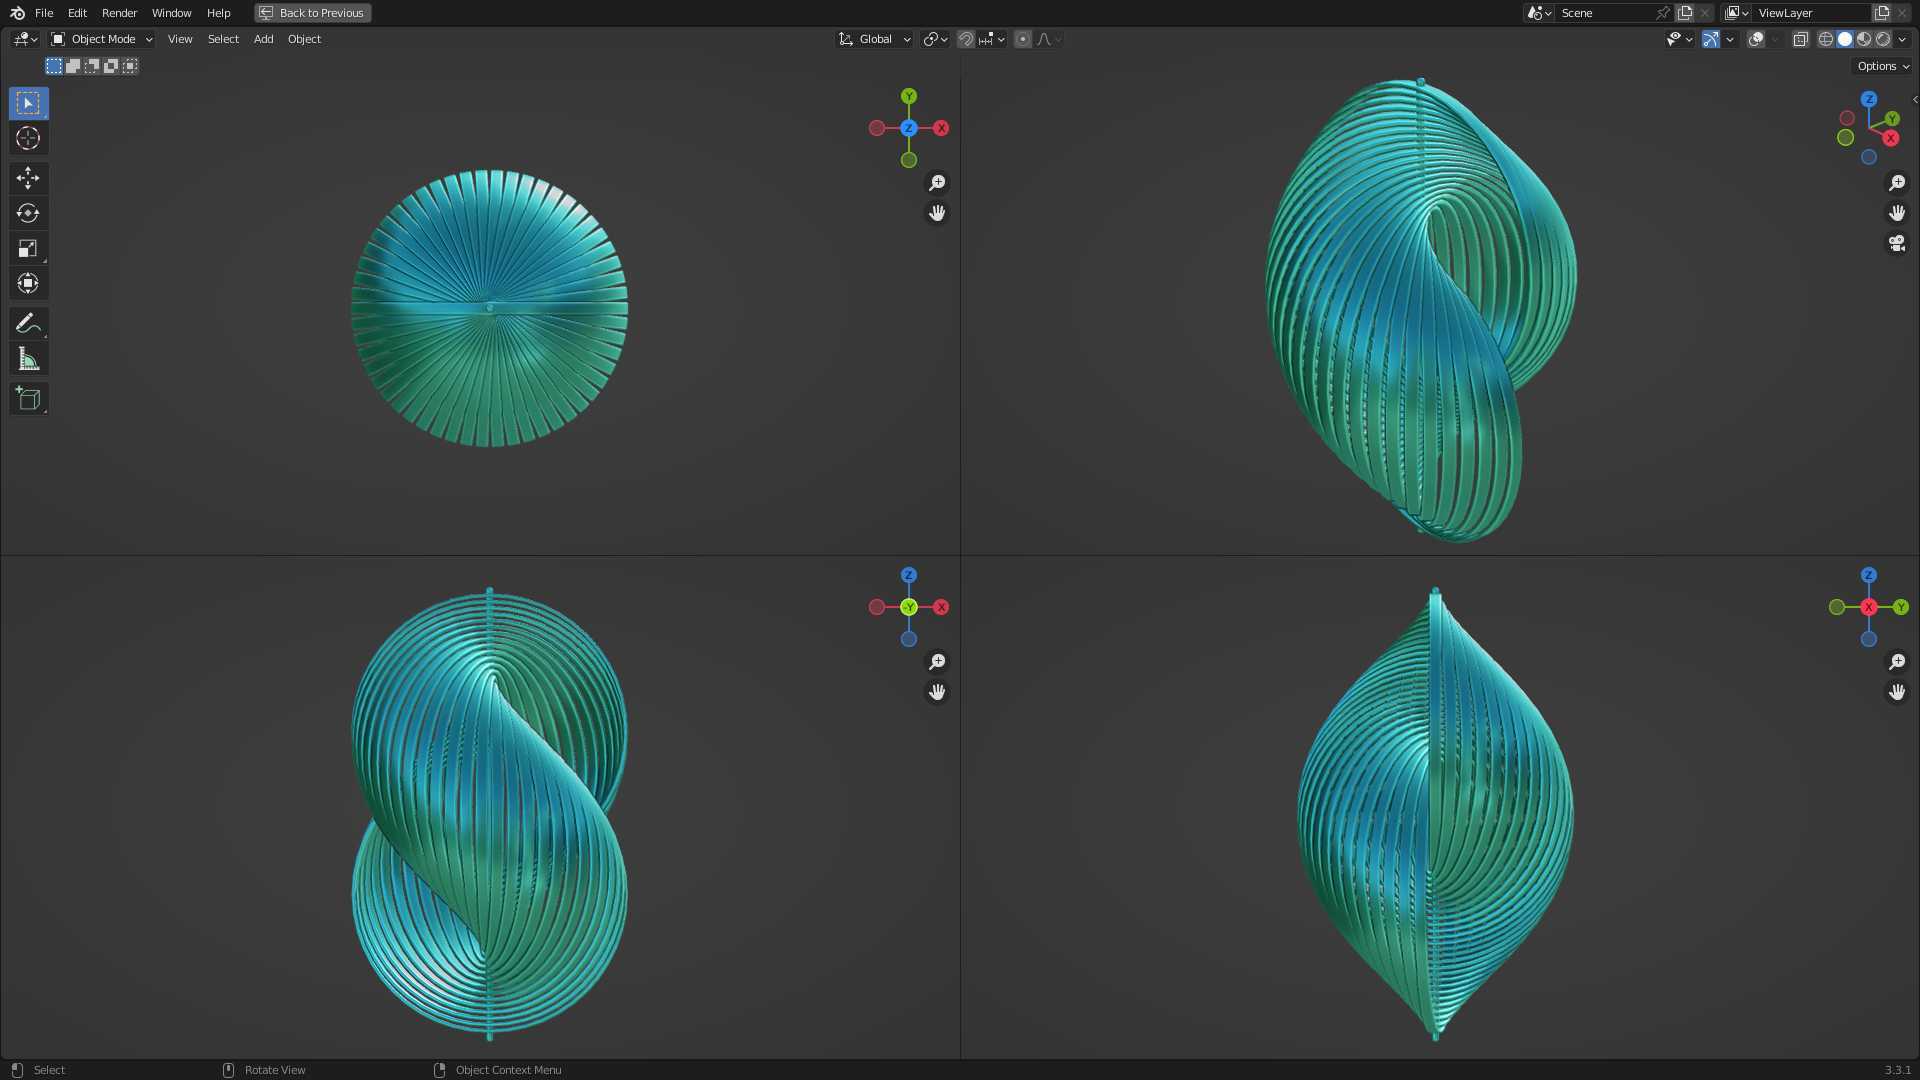Viewport: 1920px width, 1080px height.
Task: Open the Options popover
Action: point(1883,66)
